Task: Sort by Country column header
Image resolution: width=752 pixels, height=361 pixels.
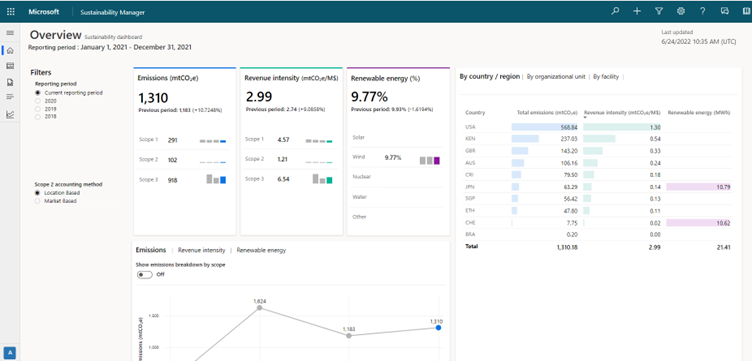Action: click(475, 113)
